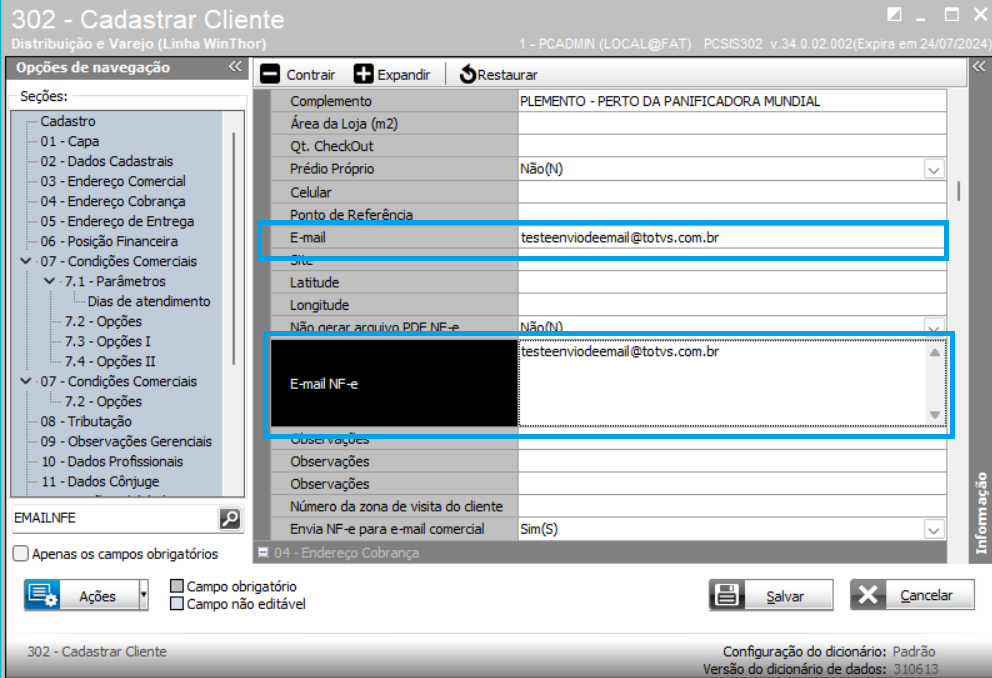Collapse the 04 - Endereço Cobrança section icon
The height and width of the screenshot is (678, 992).
coord(263,552)
